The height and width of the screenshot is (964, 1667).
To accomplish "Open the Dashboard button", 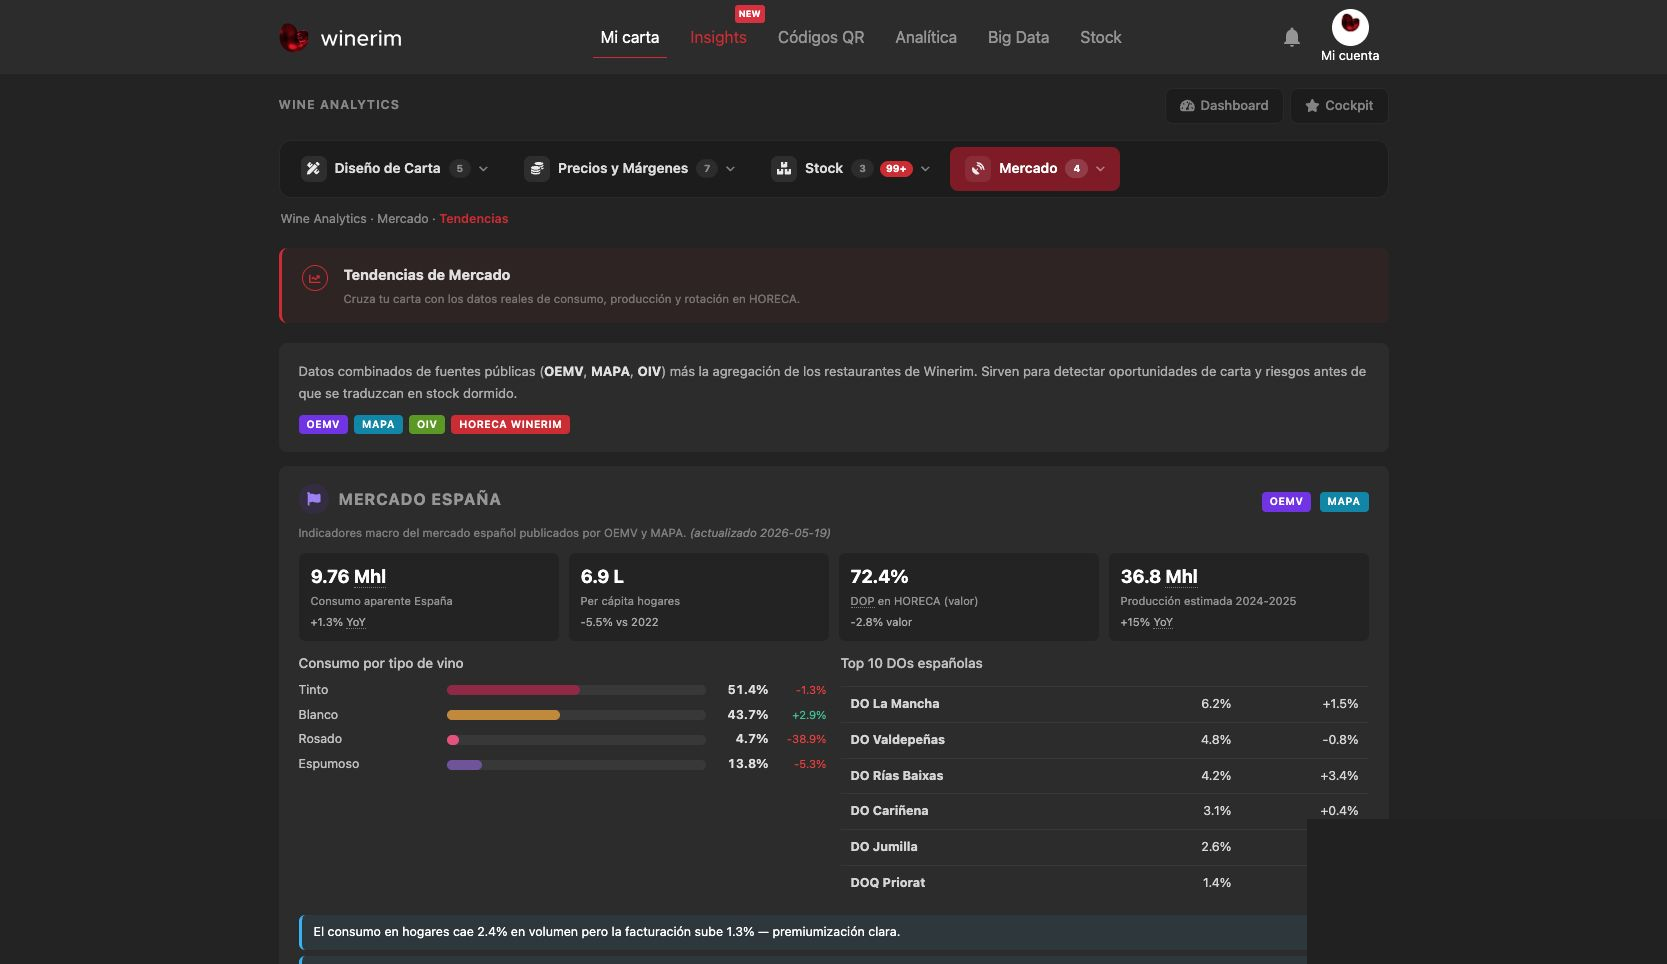I will click(x=1224, y=106).
